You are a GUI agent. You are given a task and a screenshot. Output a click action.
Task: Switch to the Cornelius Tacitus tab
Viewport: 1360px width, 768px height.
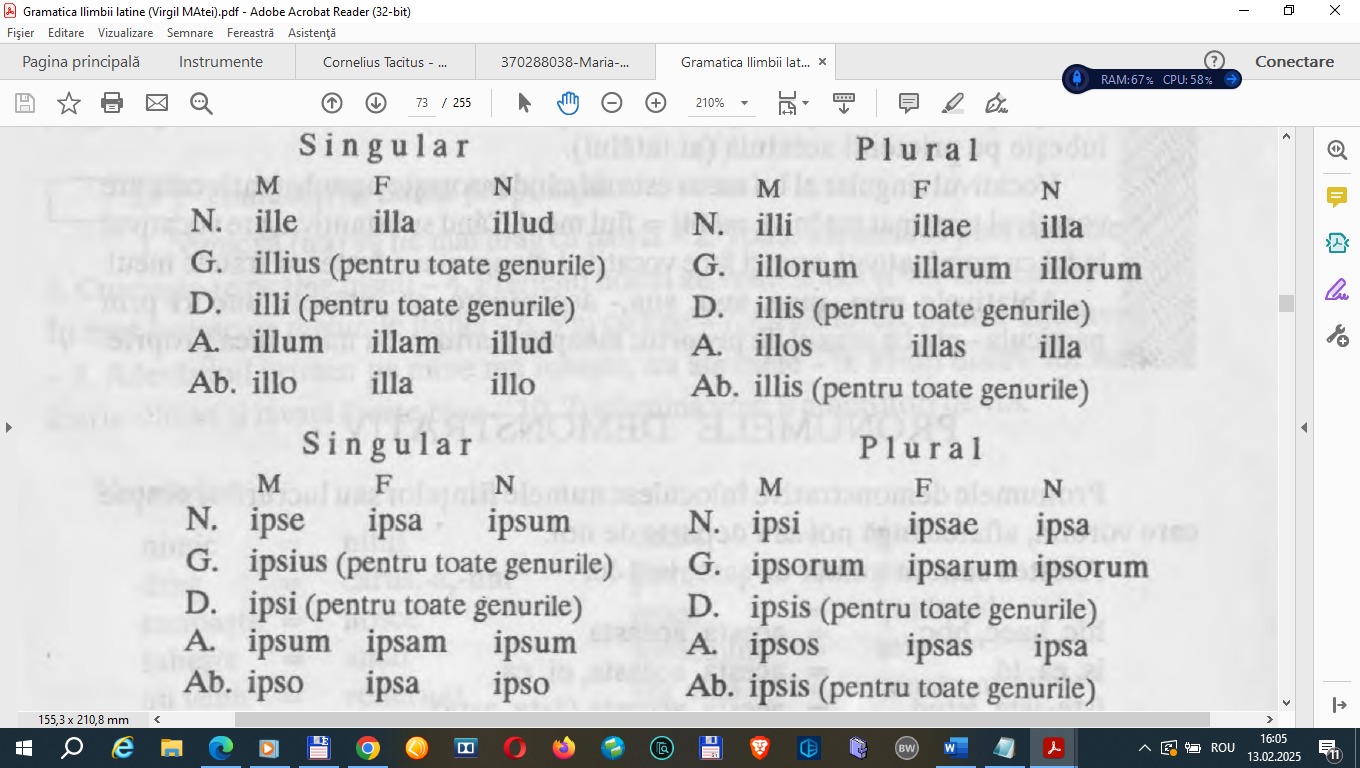click(x=385, y=62)
